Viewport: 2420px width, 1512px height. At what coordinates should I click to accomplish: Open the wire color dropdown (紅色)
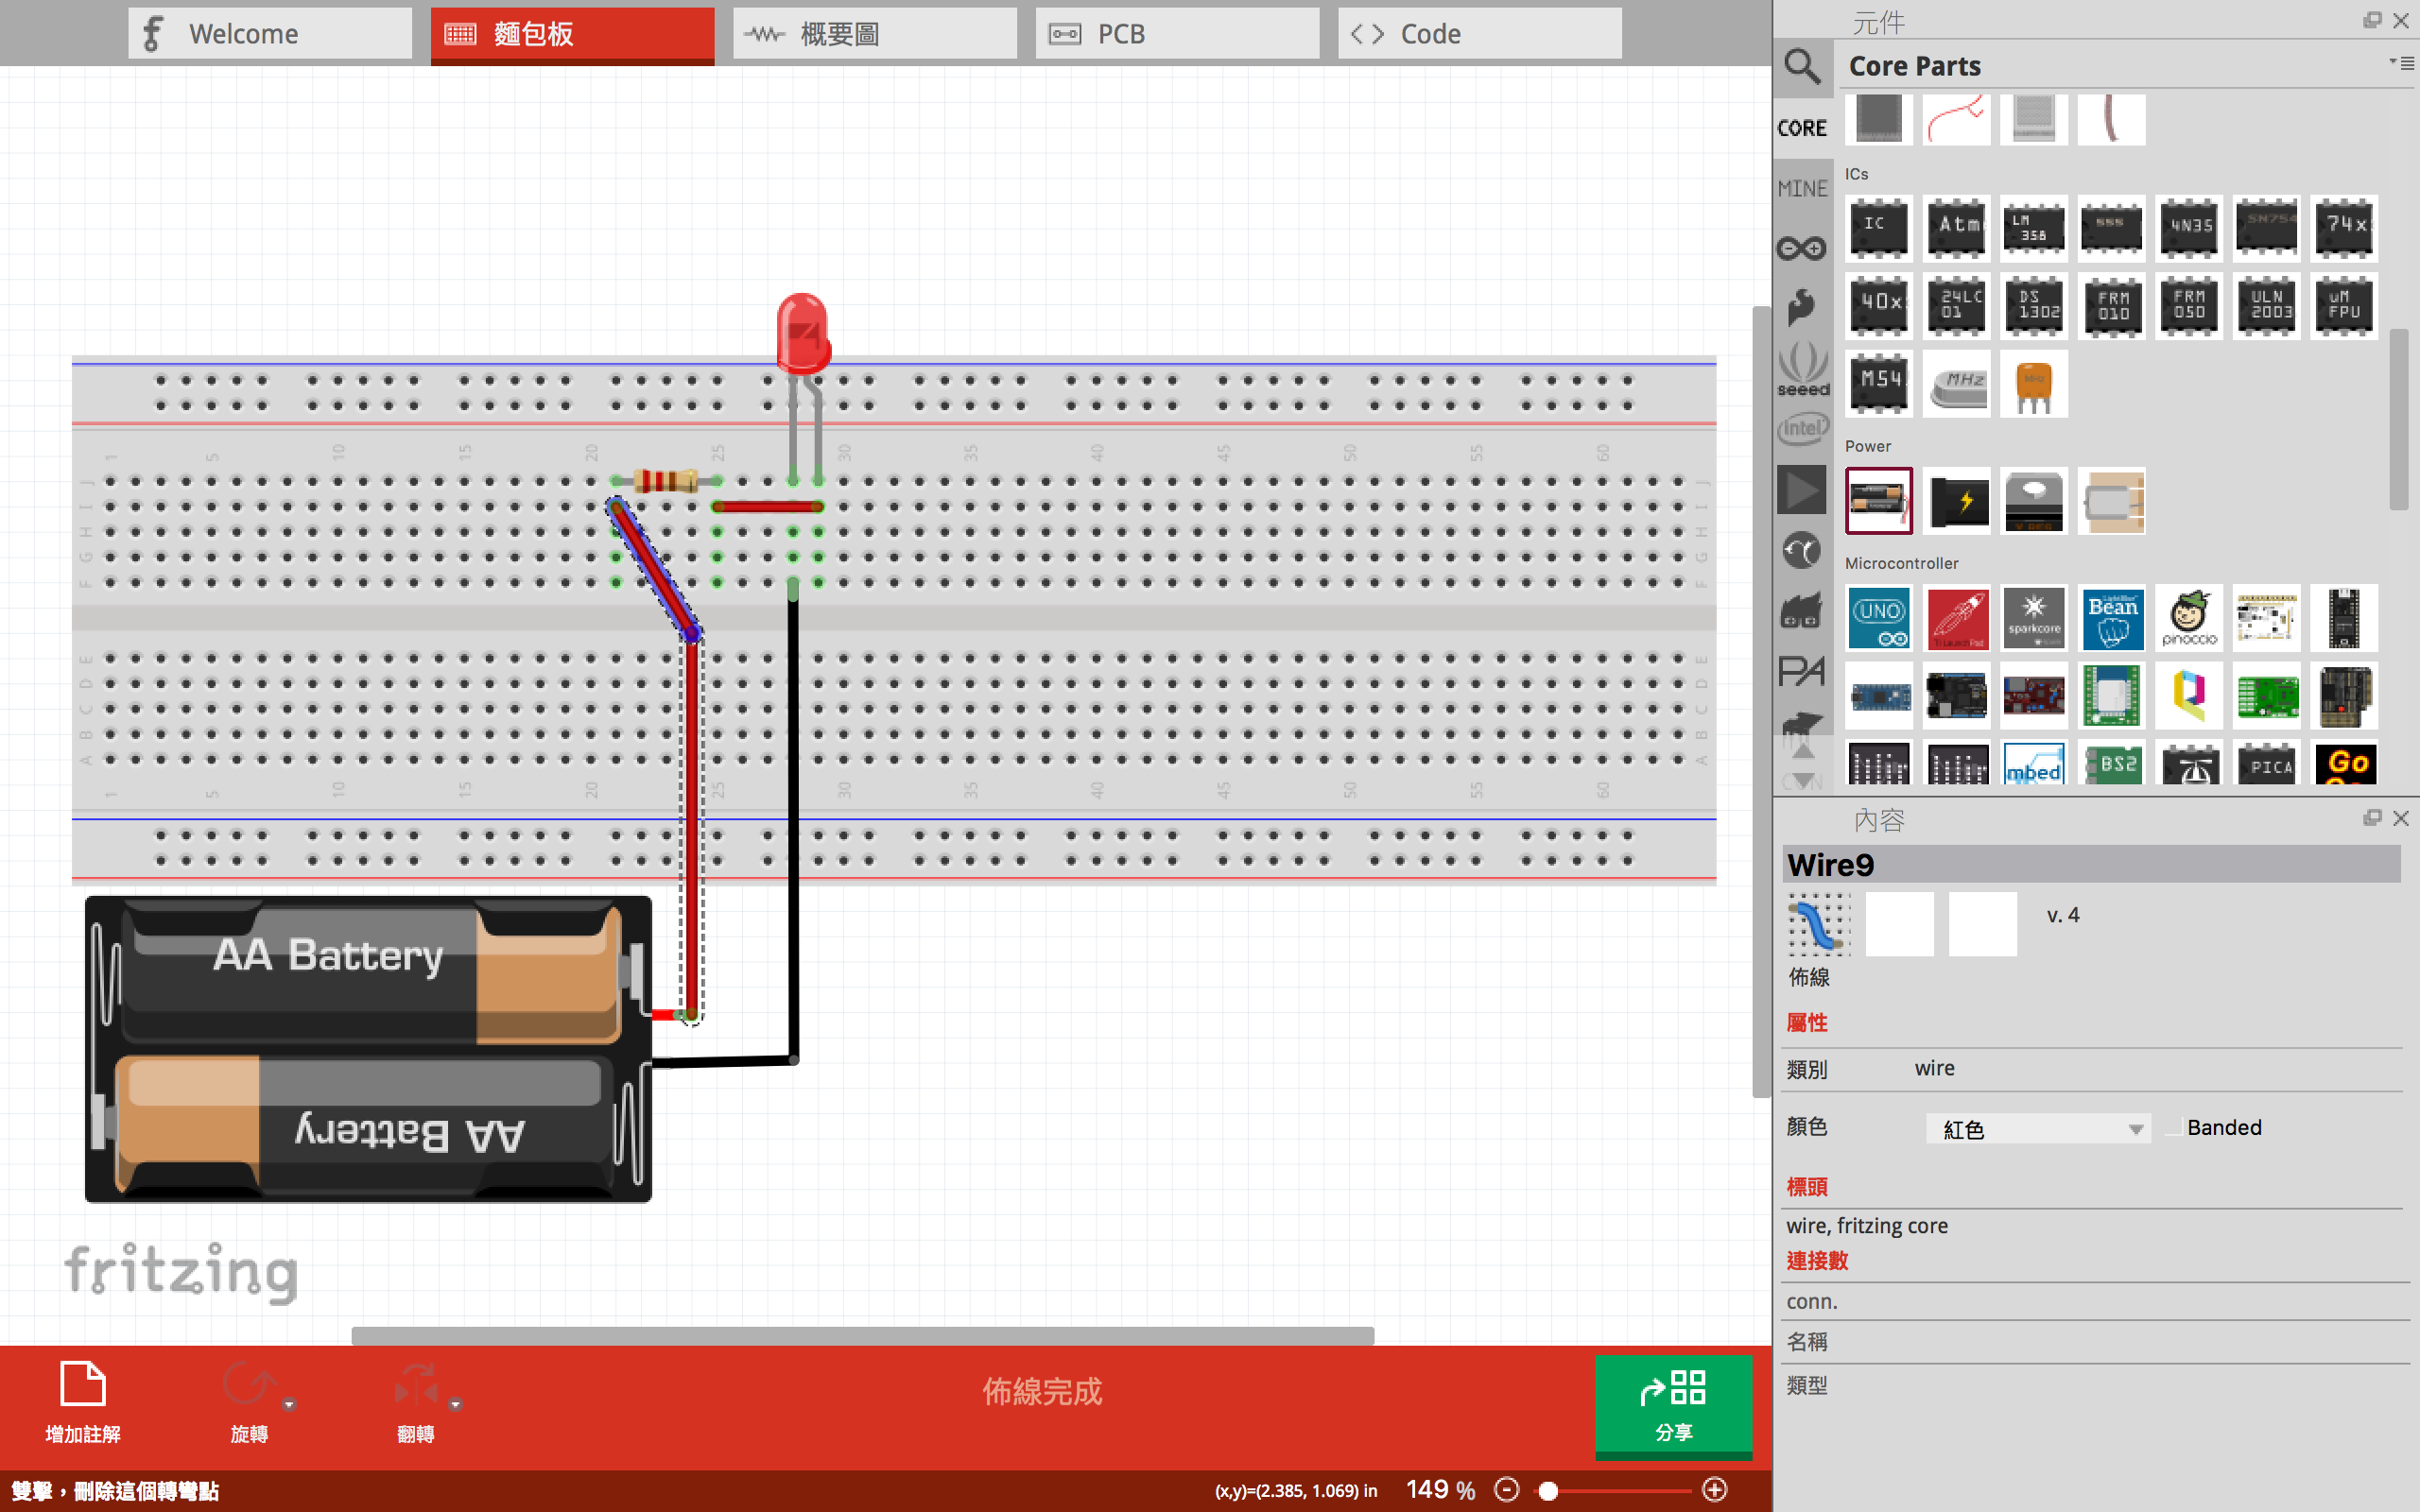coord(2038,1129)
